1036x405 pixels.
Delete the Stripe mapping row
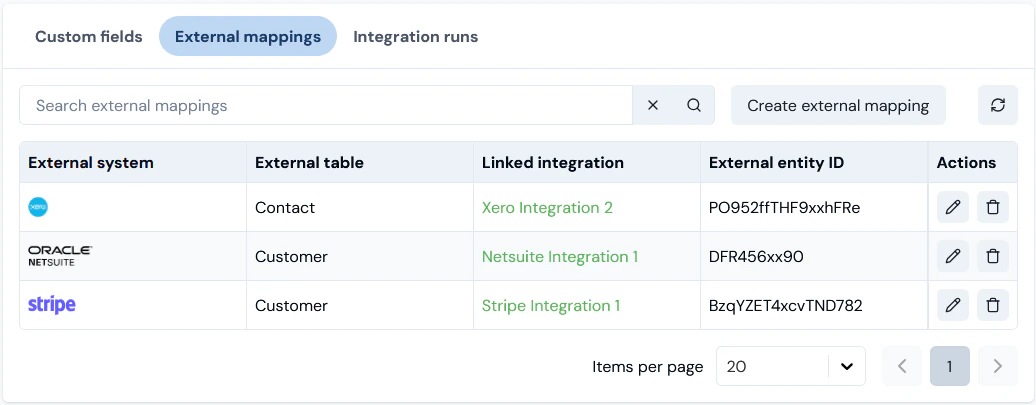[x=993, y=305]
